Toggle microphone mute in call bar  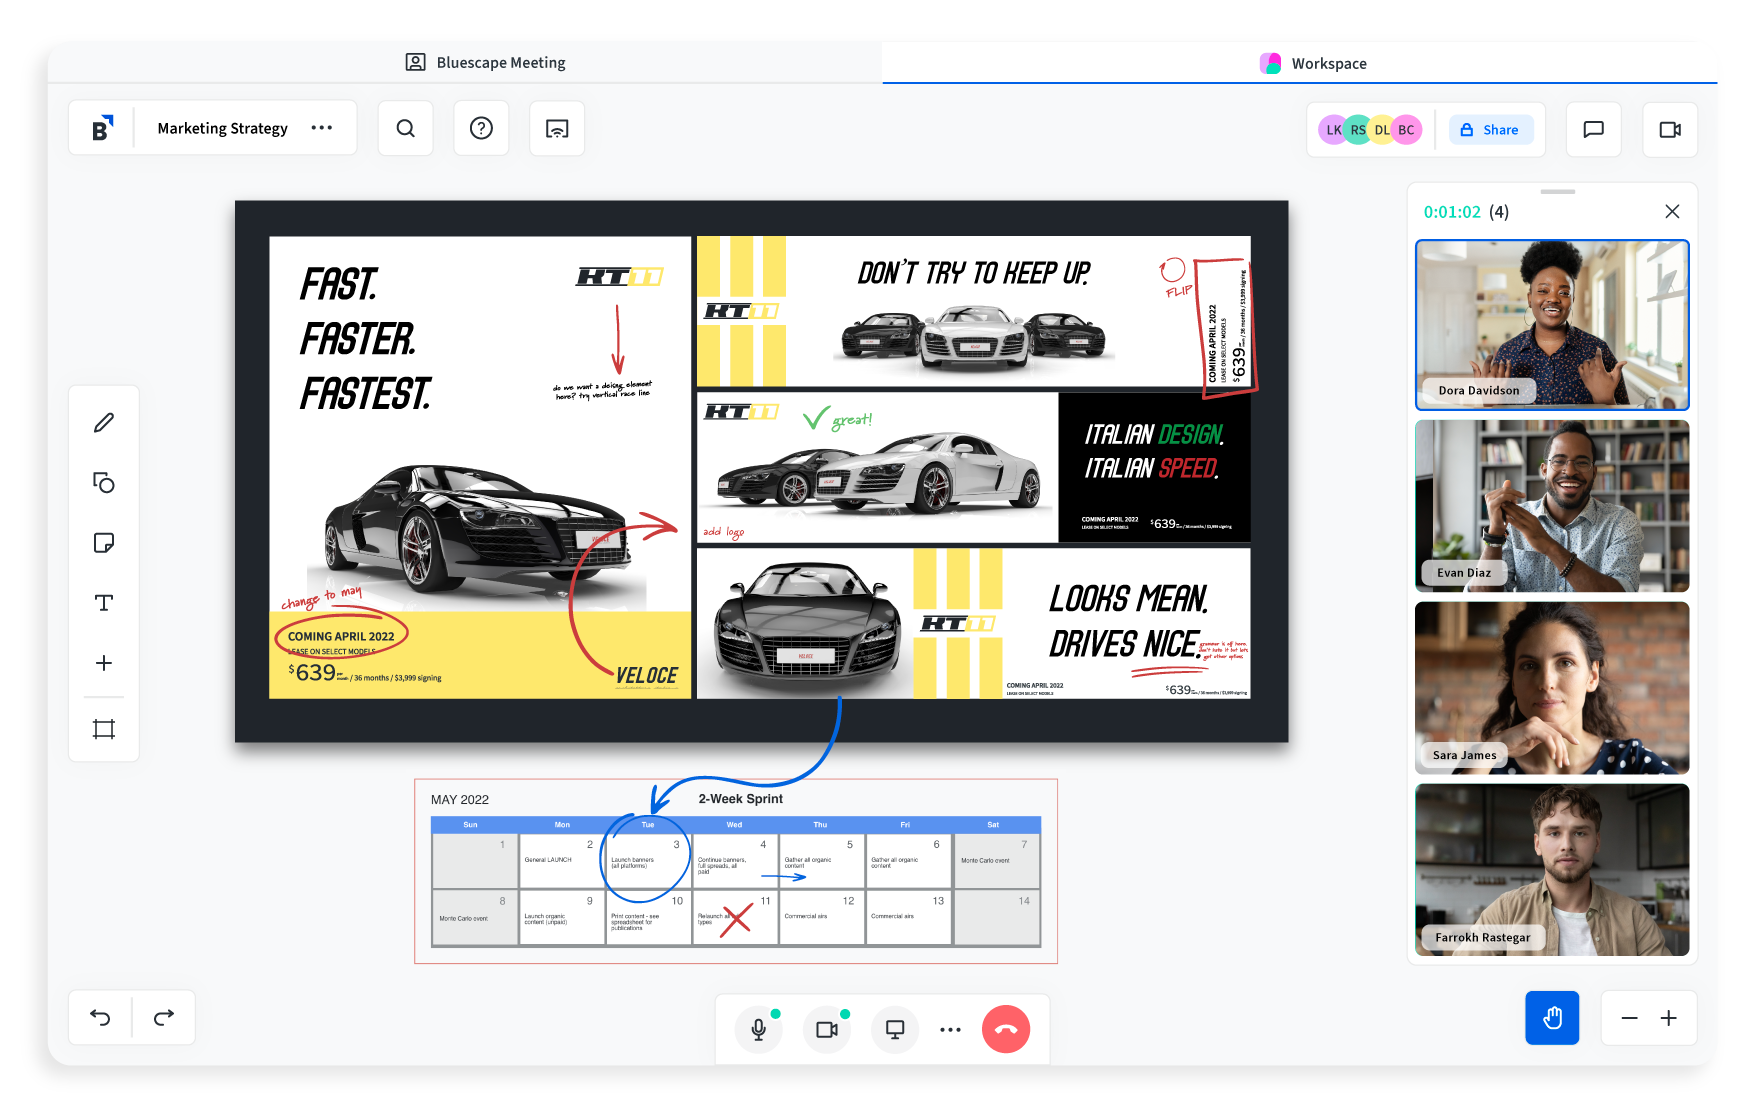(759, 1029)
